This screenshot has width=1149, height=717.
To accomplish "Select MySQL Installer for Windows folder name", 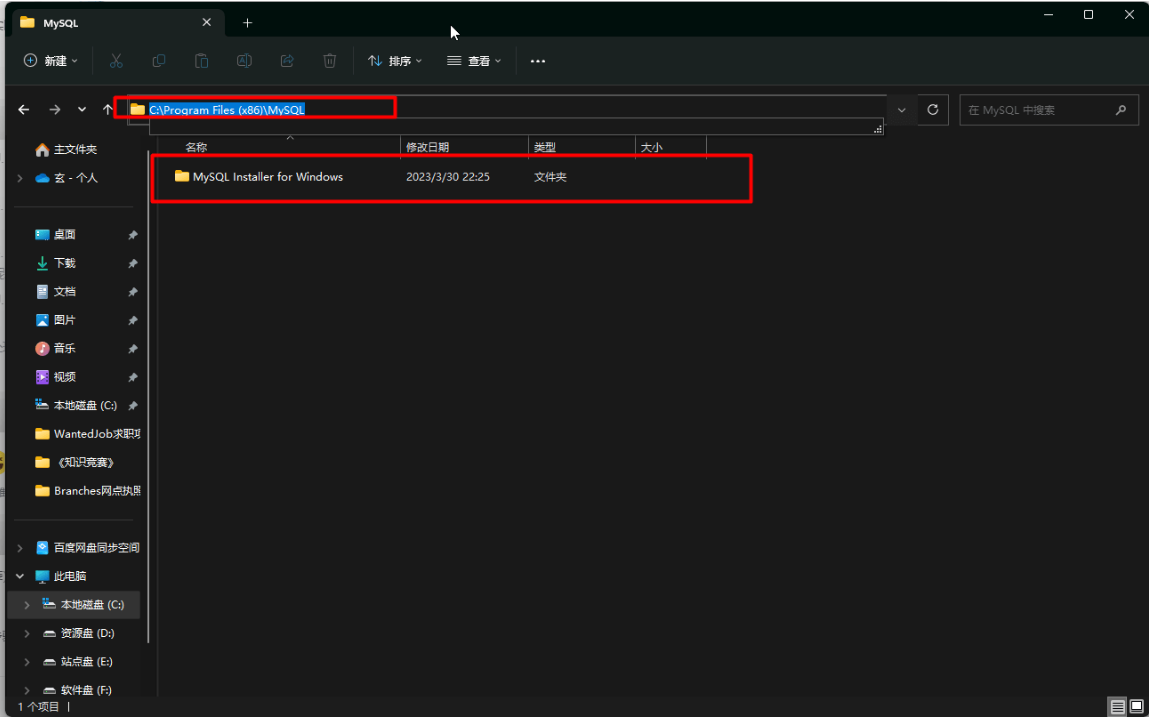I will (x=267, y=177).
